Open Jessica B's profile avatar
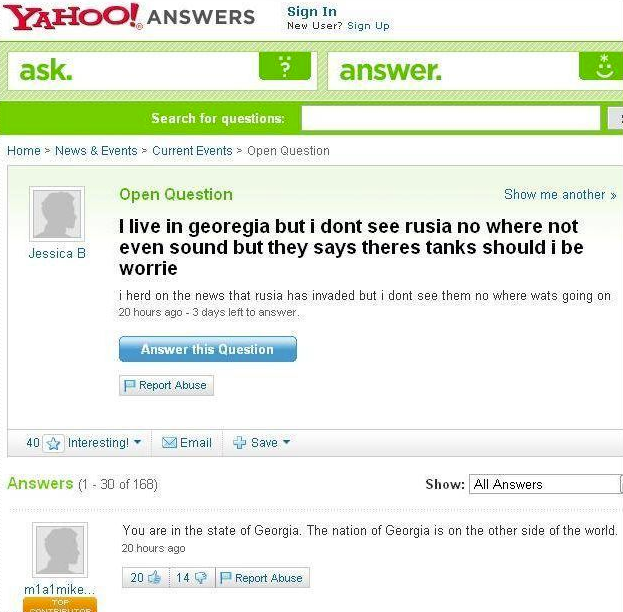Screen dimensions: 623x612 [x=57, y=214]
